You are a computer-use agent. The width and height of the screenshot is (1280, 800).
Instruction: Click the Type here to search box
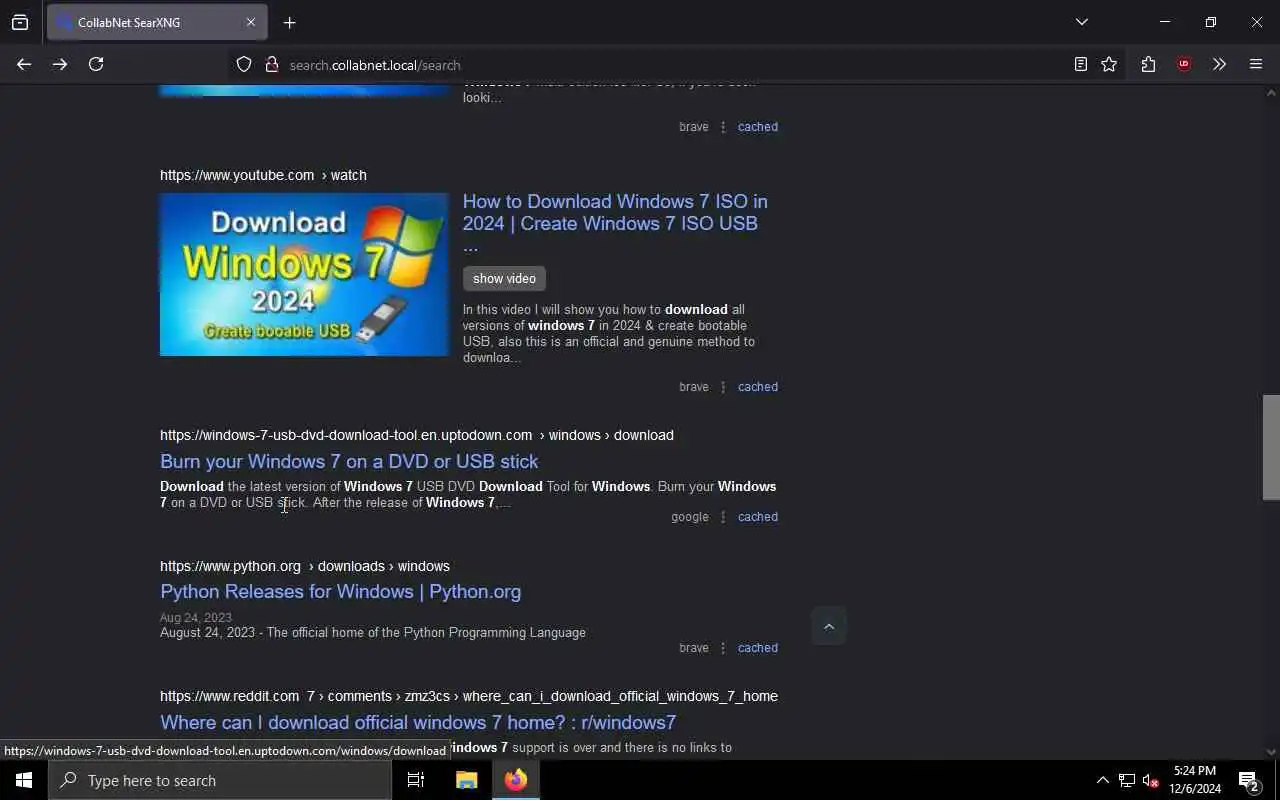pos(220,780)
